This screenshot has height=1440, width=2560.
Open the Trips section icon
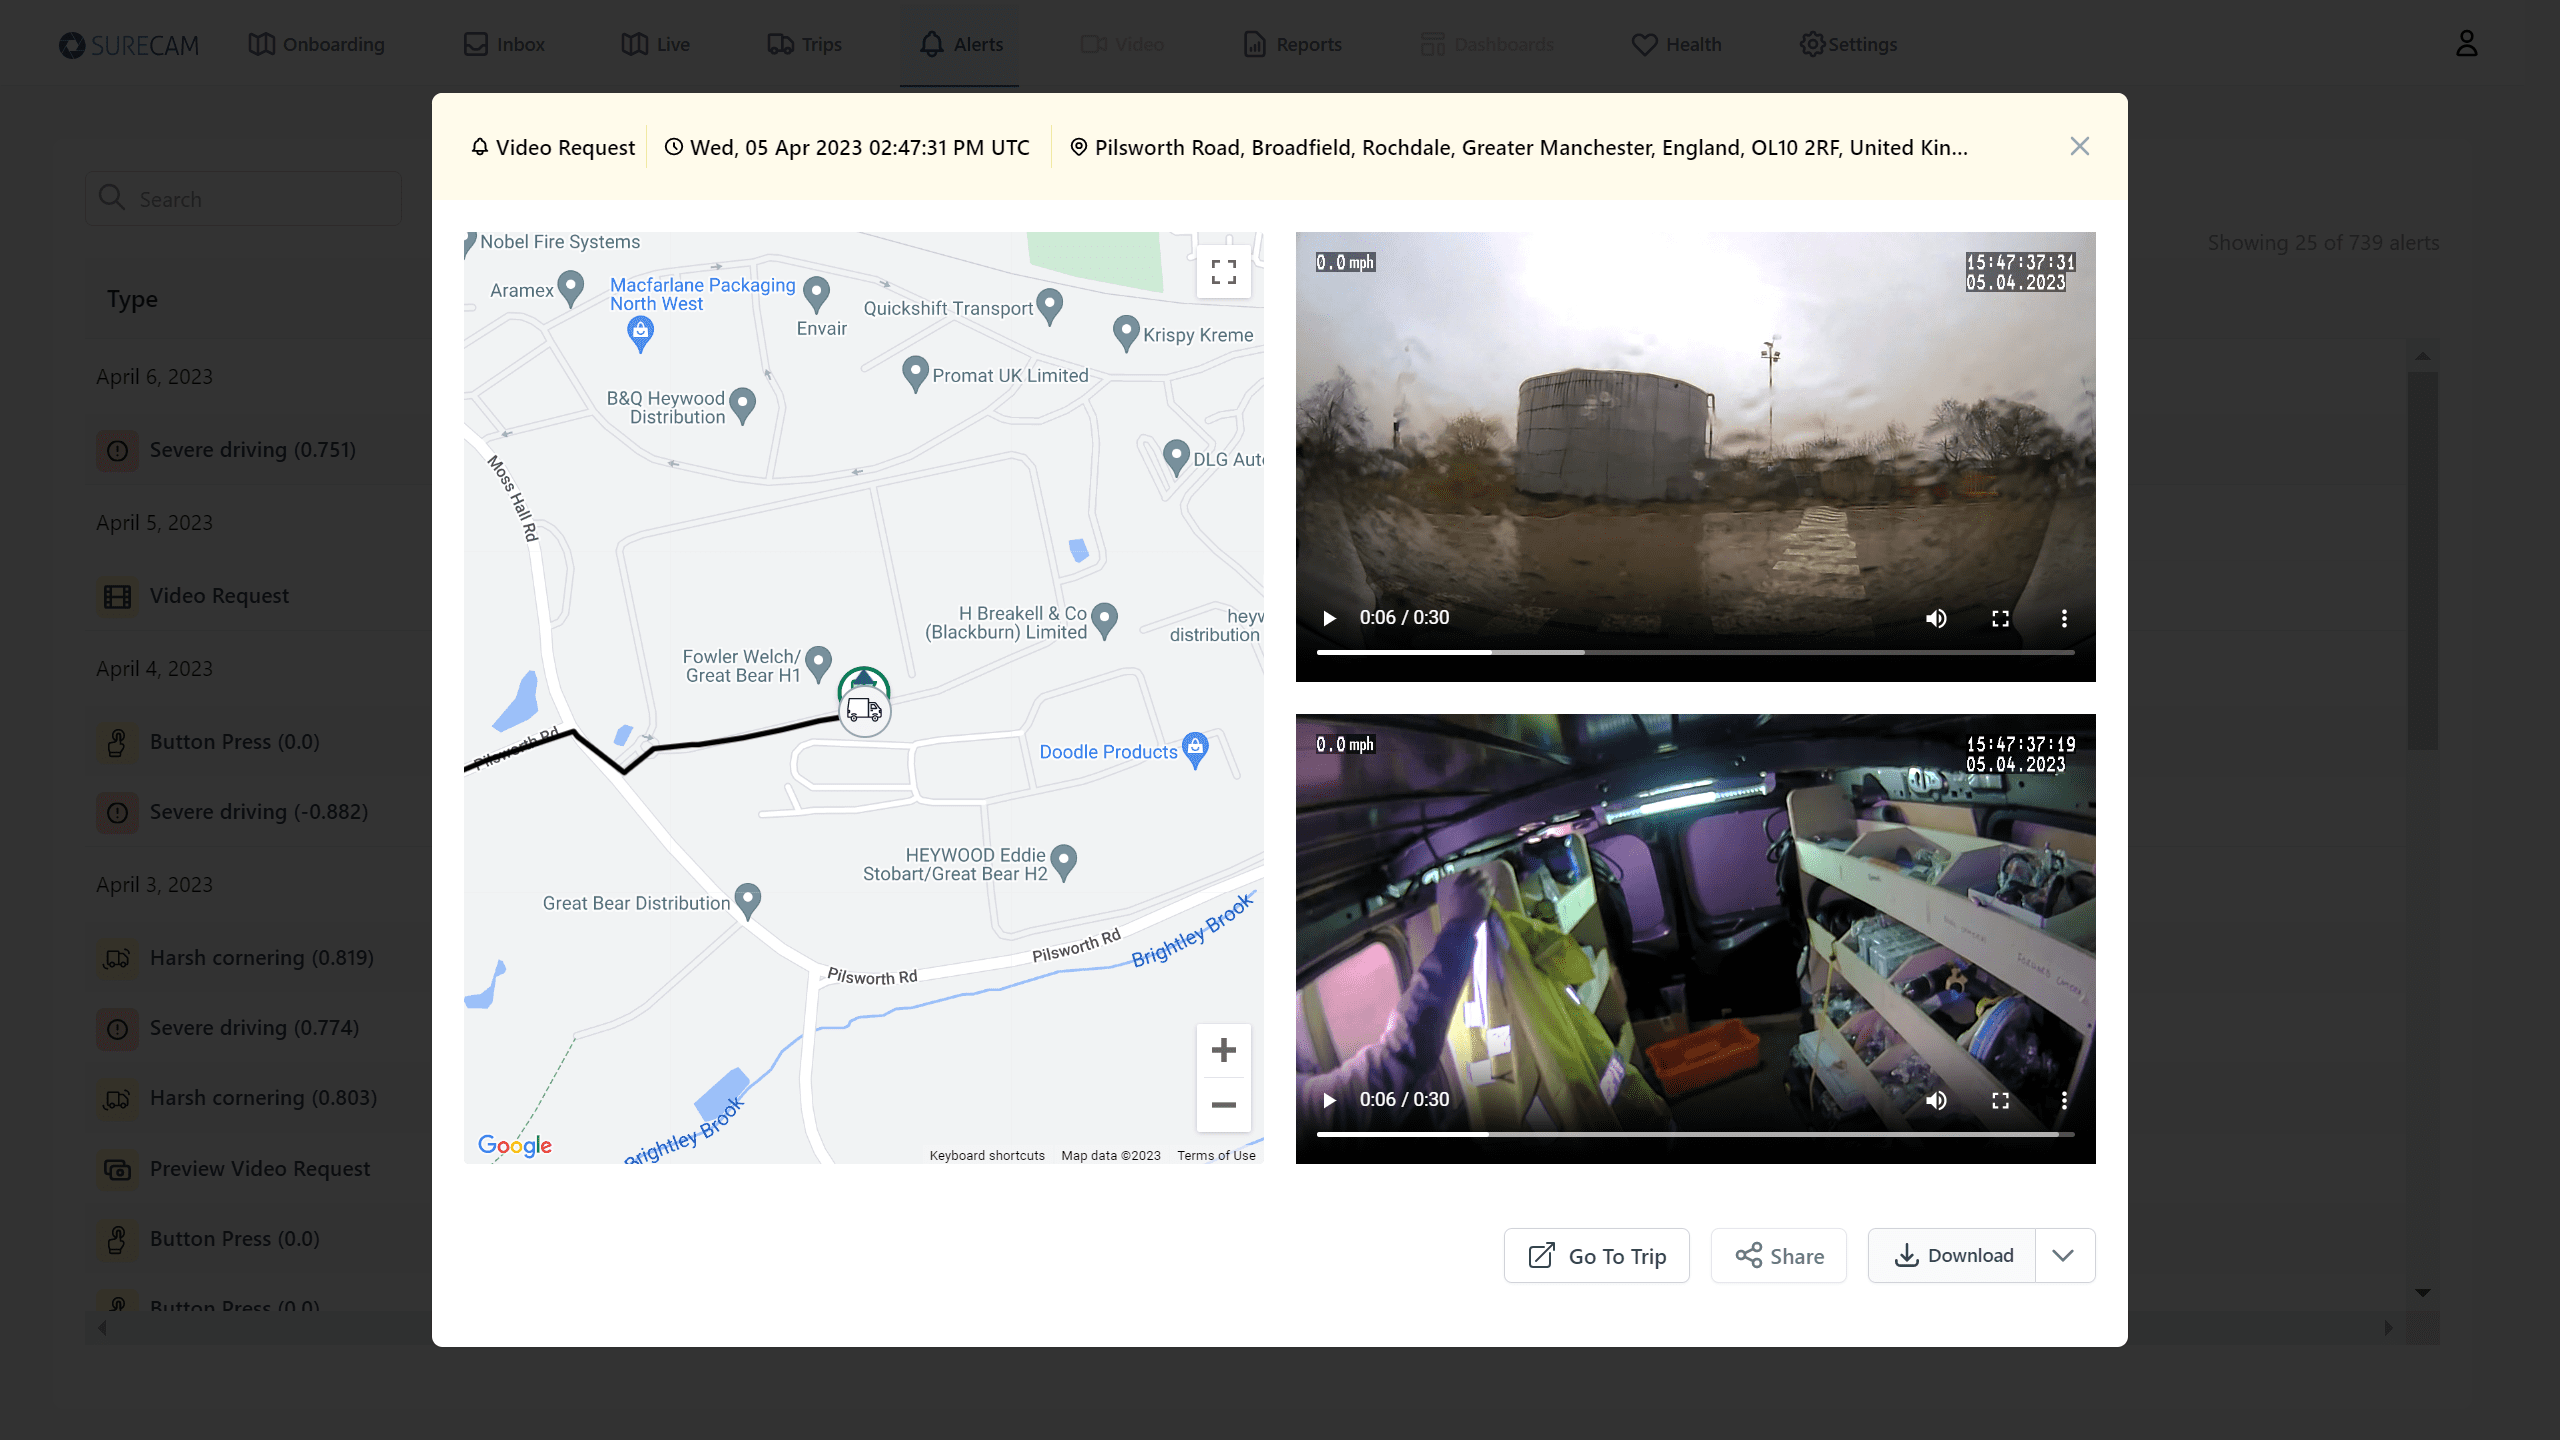(x=780, y=44)
